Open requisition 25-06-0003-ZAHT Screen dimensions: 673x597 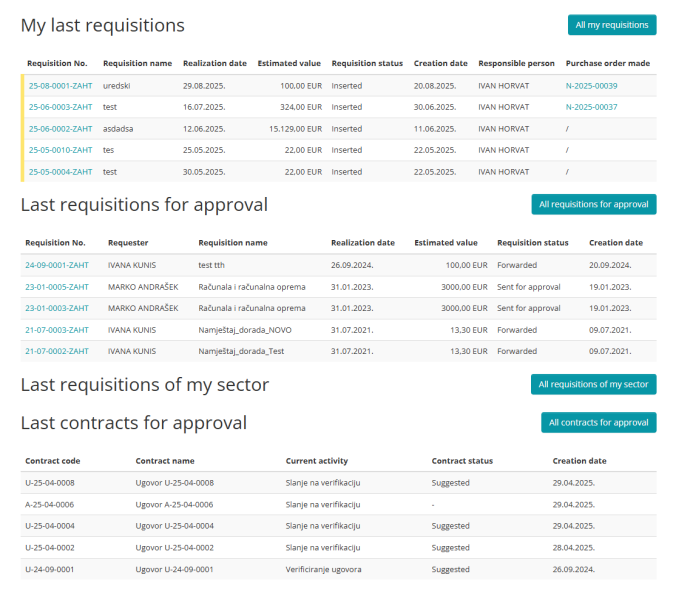tap(60, 107)
